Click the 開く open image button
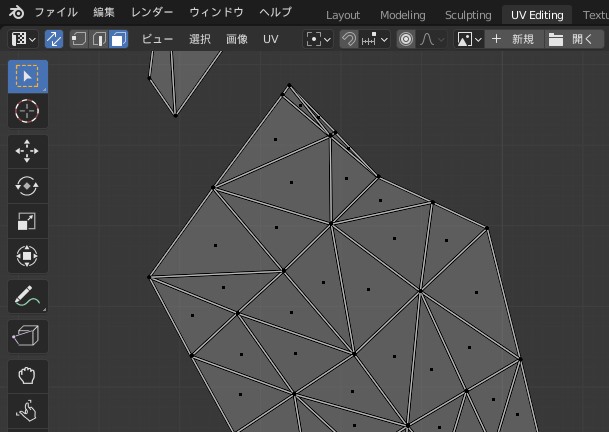The image size is (609, 432). (574, 39)
